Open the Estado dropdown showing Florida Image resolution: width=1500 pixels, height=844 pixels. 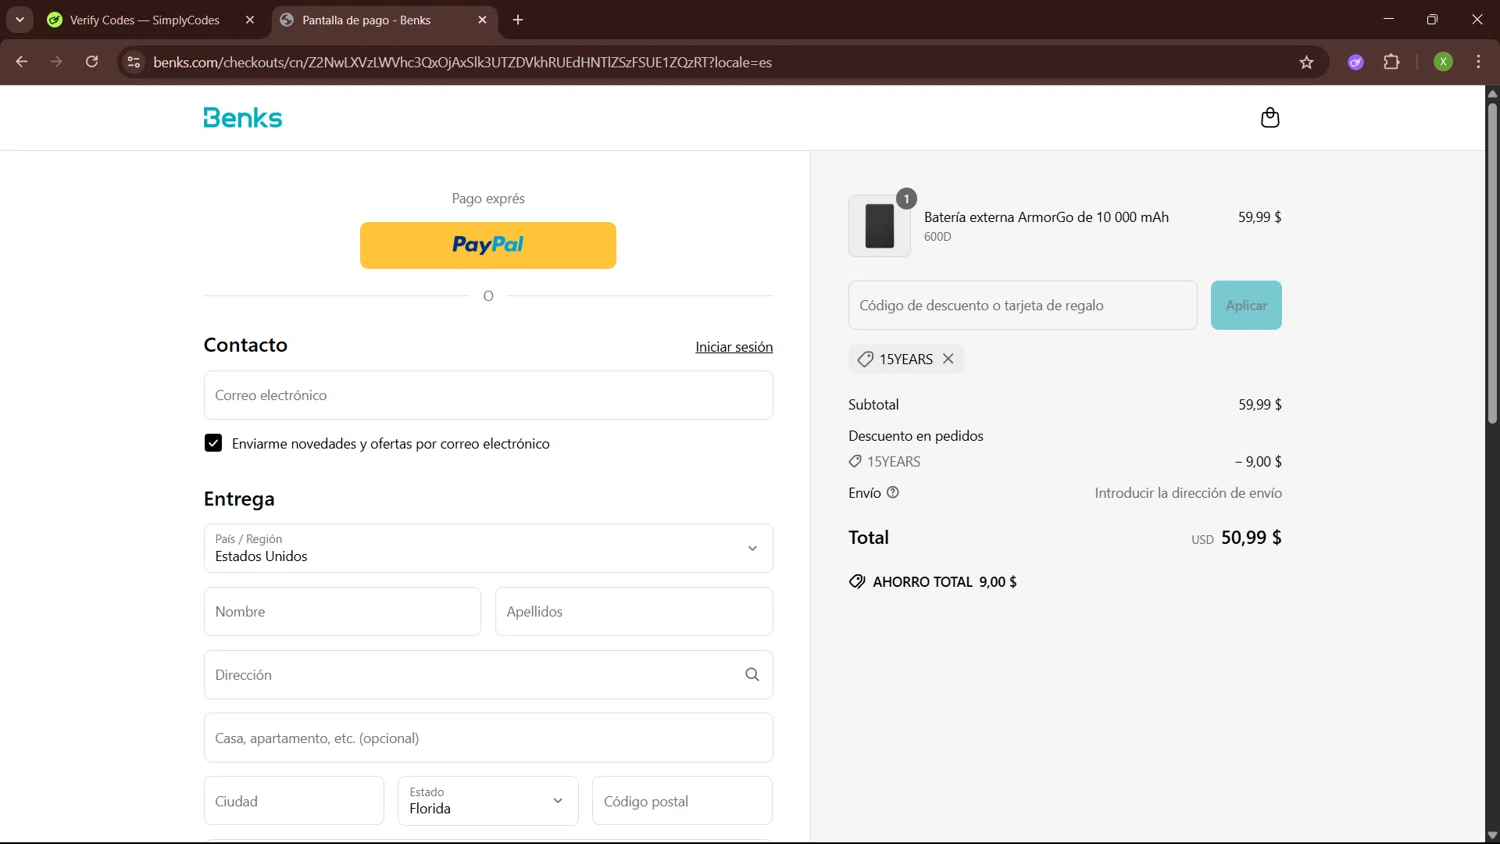(488, 801)
